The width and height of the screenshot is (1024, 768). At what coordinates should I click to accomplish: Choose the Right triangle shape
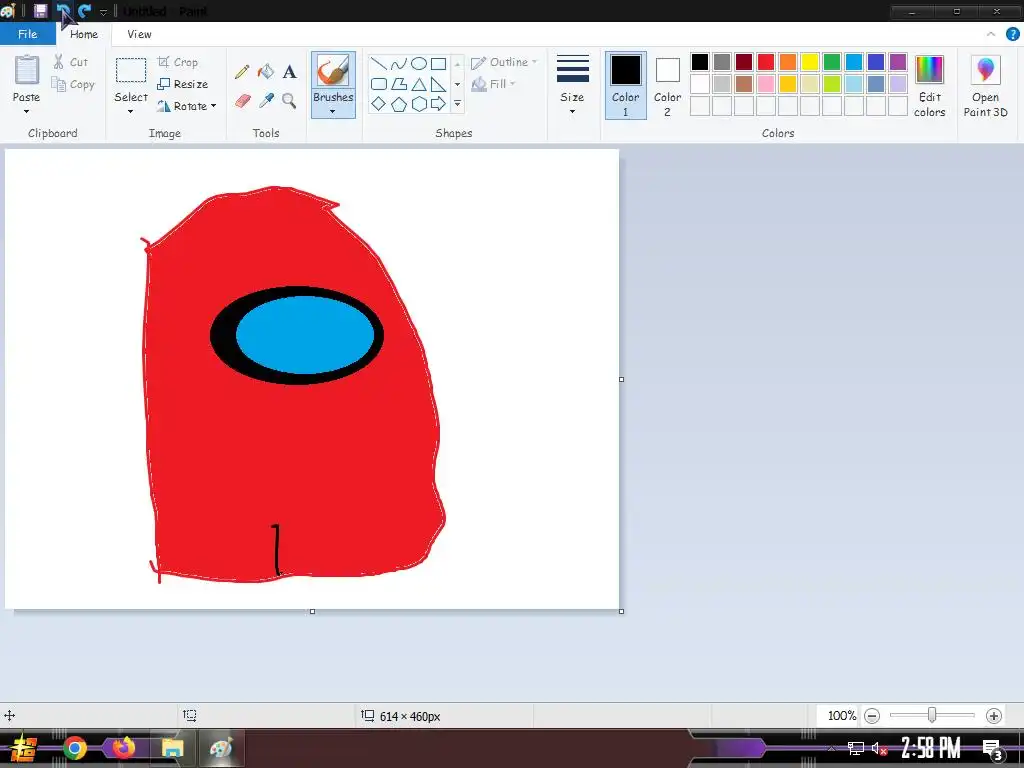(x=439, y=84)
